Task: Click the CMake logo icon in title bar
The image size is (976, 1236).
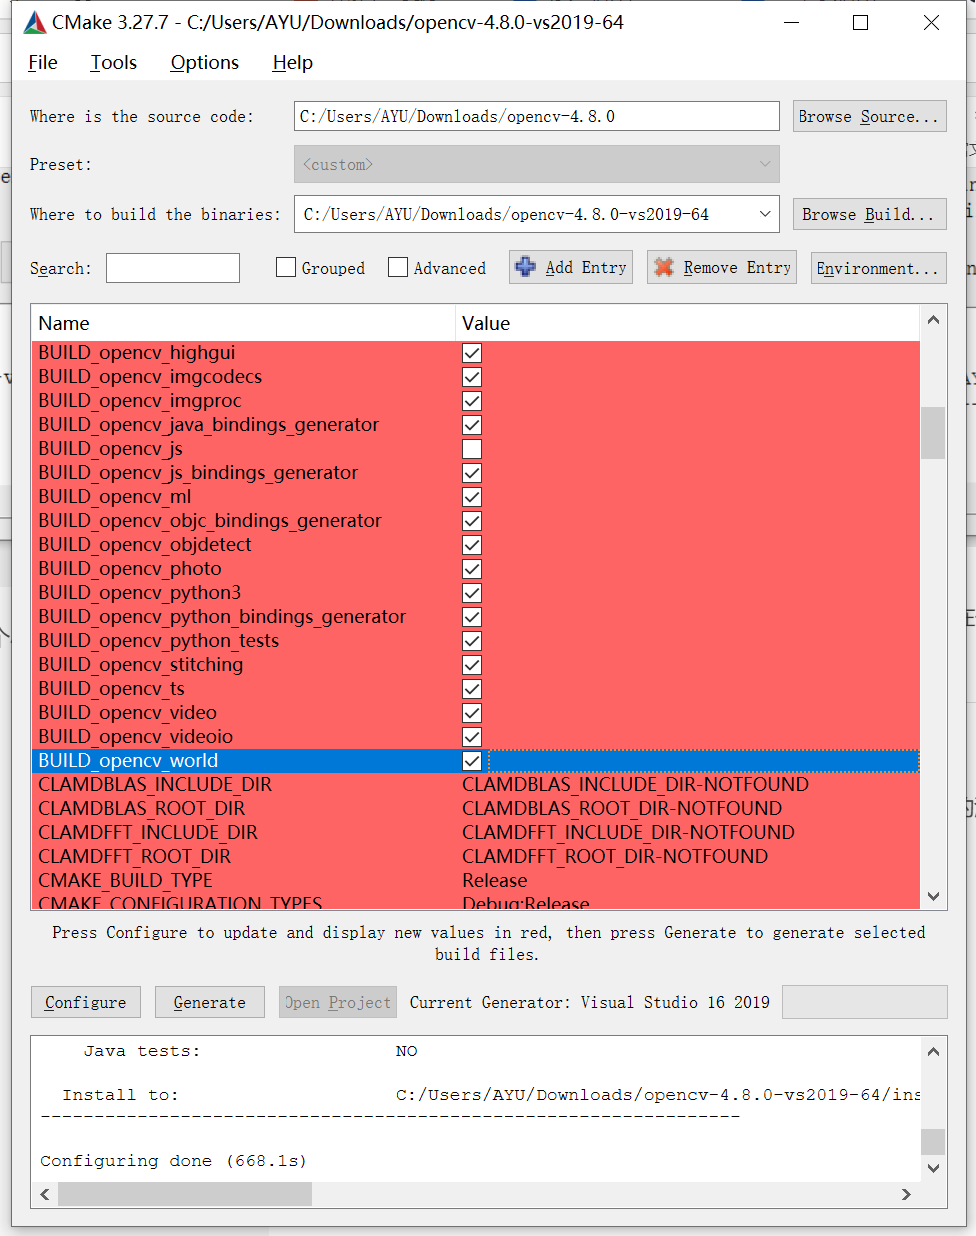Action: pyautogui.click(x=35, y=22)
